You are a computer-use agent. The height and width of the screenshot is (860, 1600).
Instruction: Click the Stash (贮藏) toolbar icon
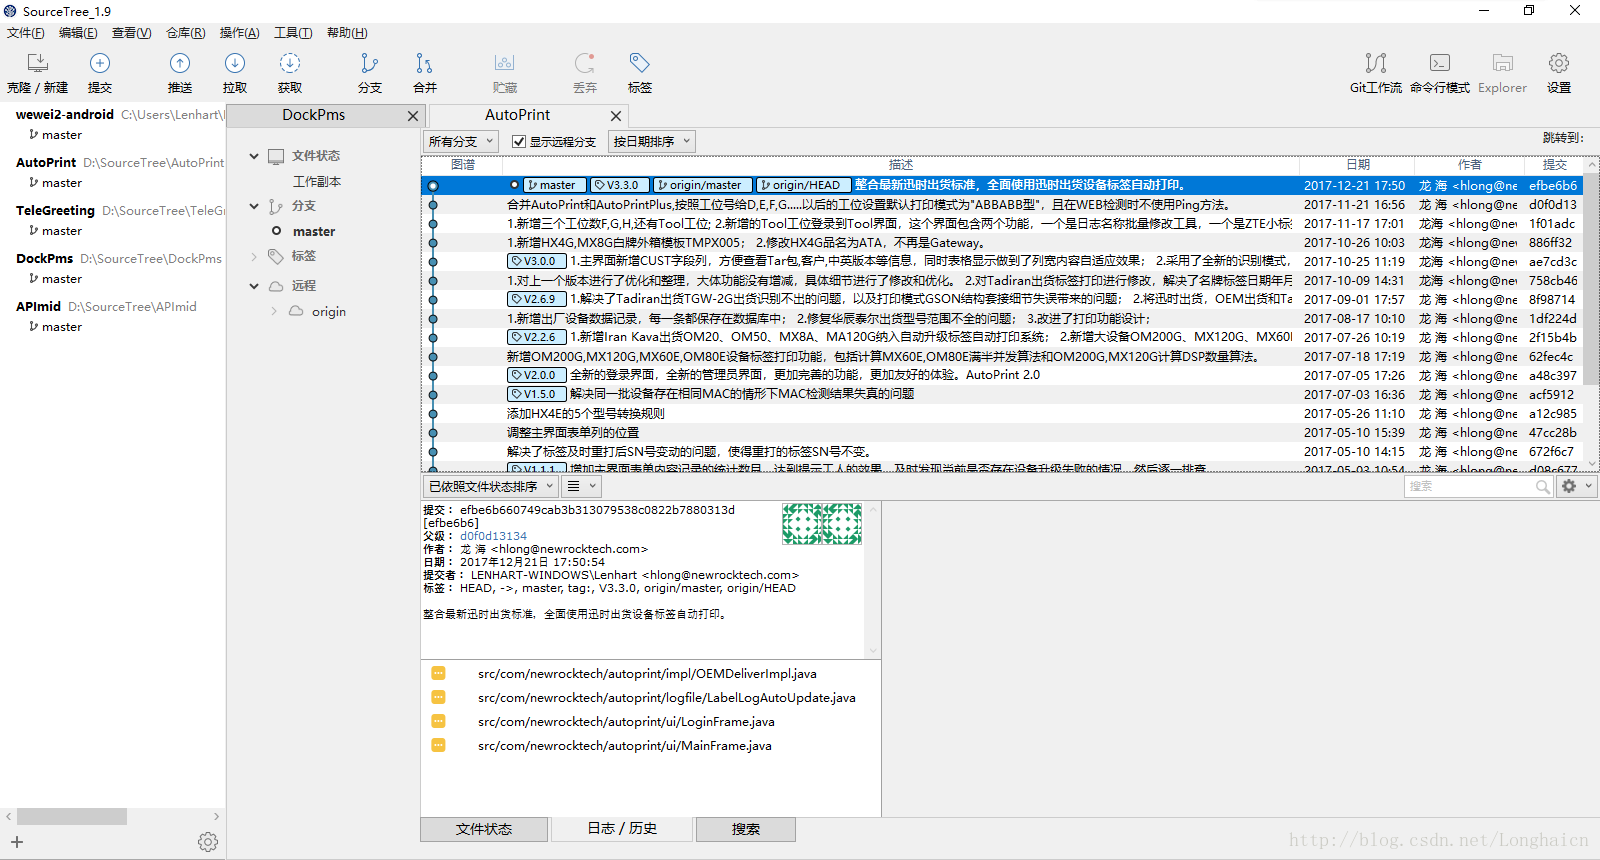pos(505,64)
